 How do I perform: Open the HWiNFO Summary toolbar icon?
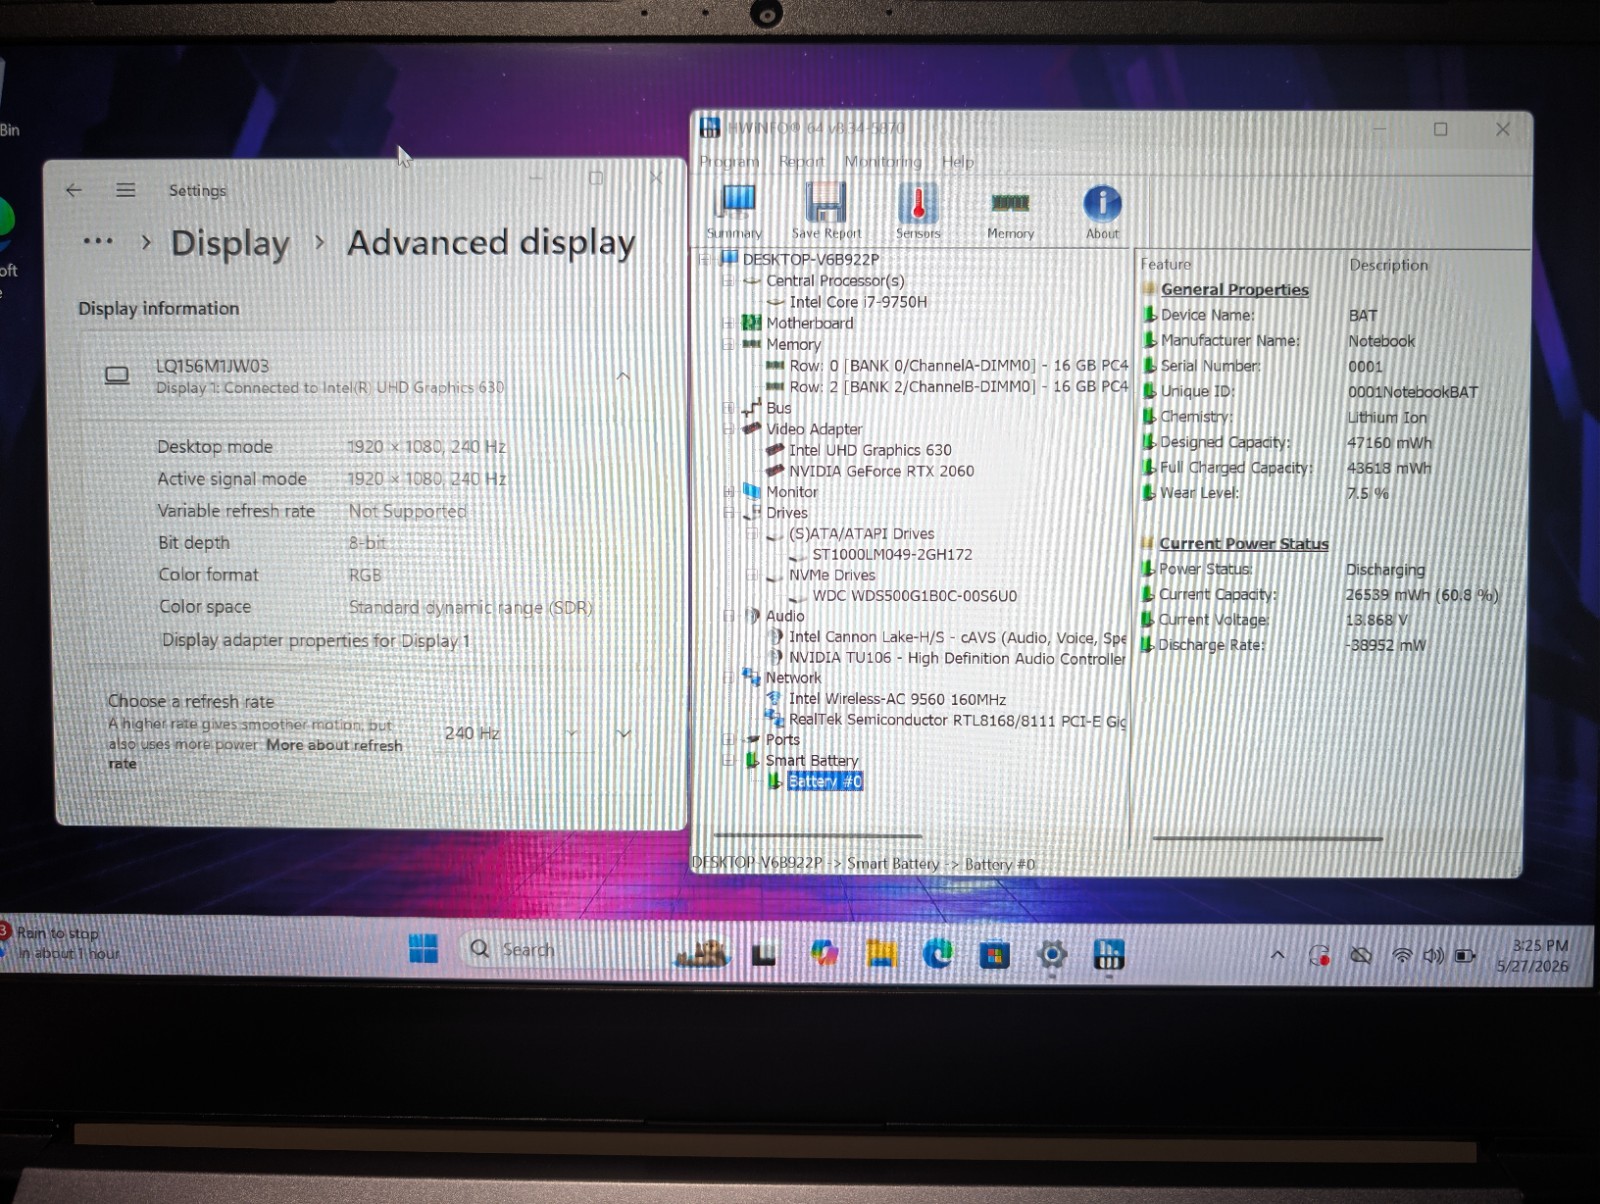736,211
